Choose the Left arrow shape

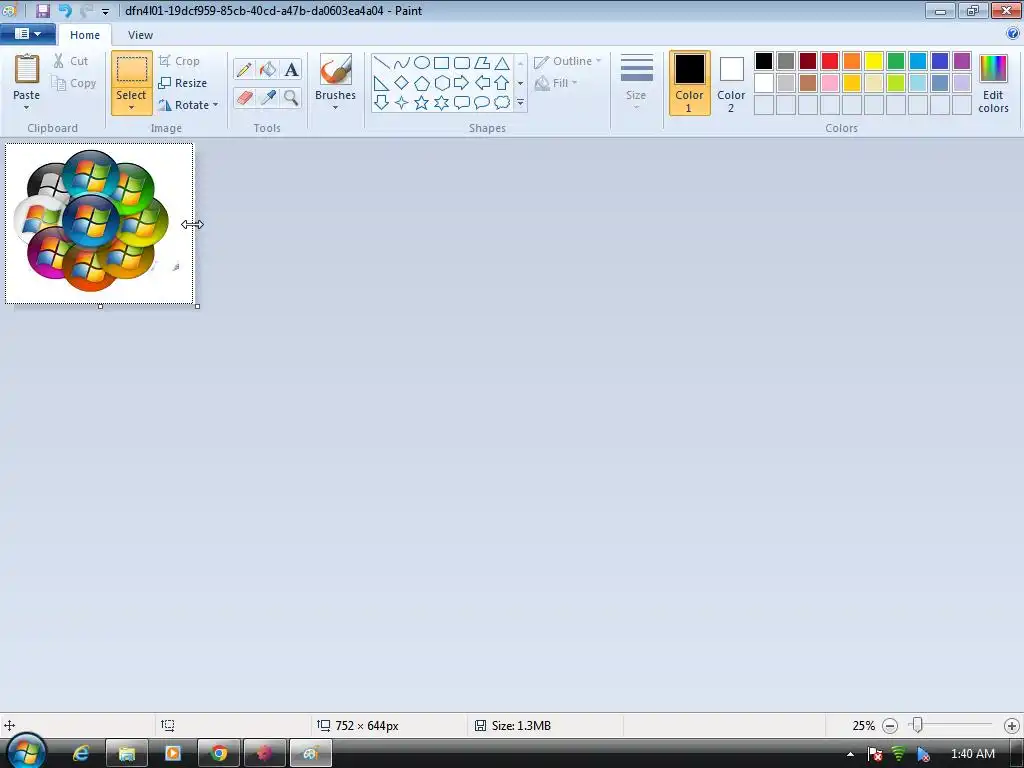[482, 83]
